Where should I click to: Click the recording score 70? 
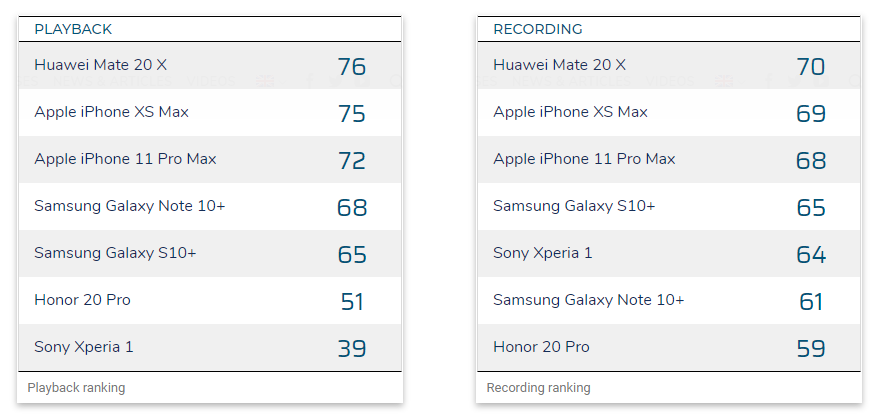pos(811,67)
